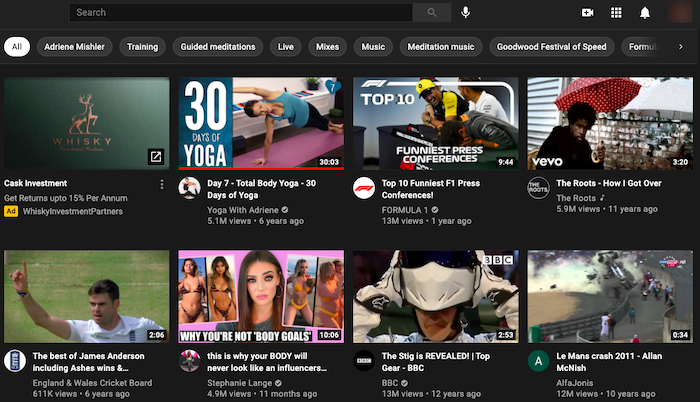Screen dimensions: 700x402
Task: Play The Roots vevo video thumbnail
Action: 610,123
